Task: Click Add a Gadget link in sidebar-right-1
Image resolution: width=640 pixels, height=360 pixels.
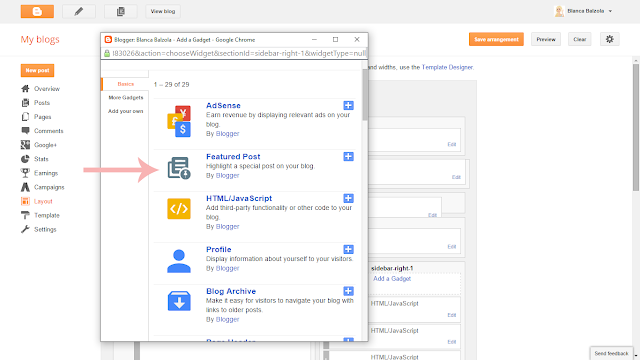Action: tap(392, 278)
